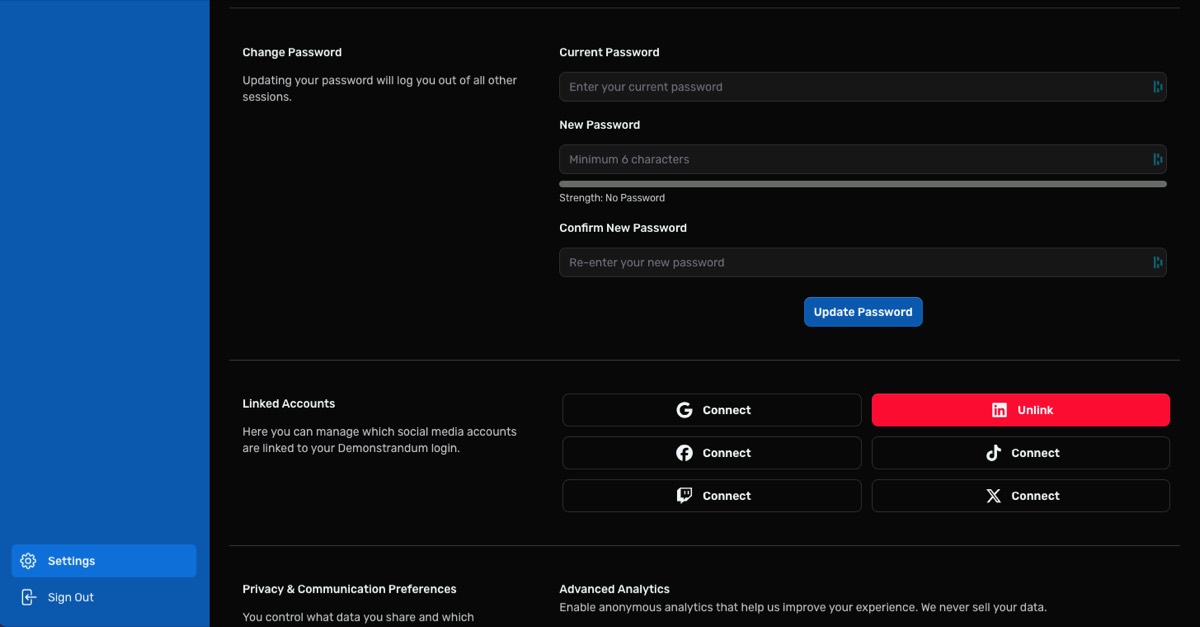Click the X logo icon
The height and width of the screenshot is (627, 1200).
993,496
